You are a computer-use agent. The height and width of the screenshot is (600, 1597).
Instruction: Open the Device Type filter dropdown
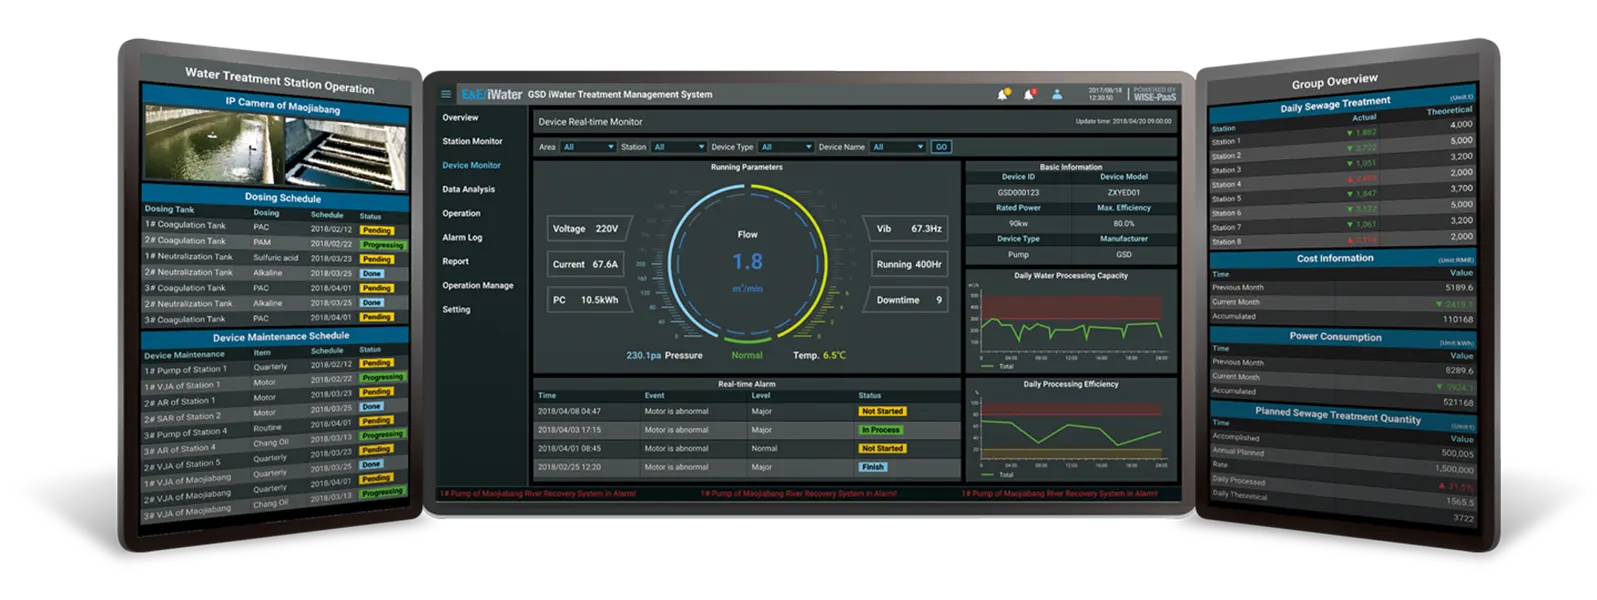[785, 147]
